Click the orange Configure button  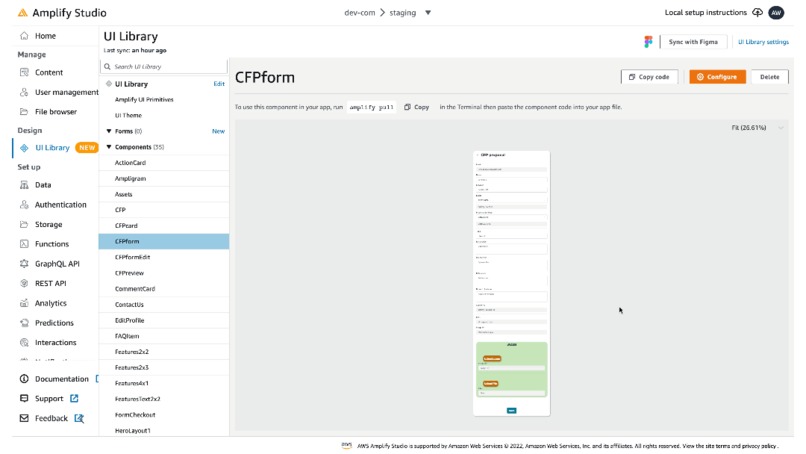[717, 77]
